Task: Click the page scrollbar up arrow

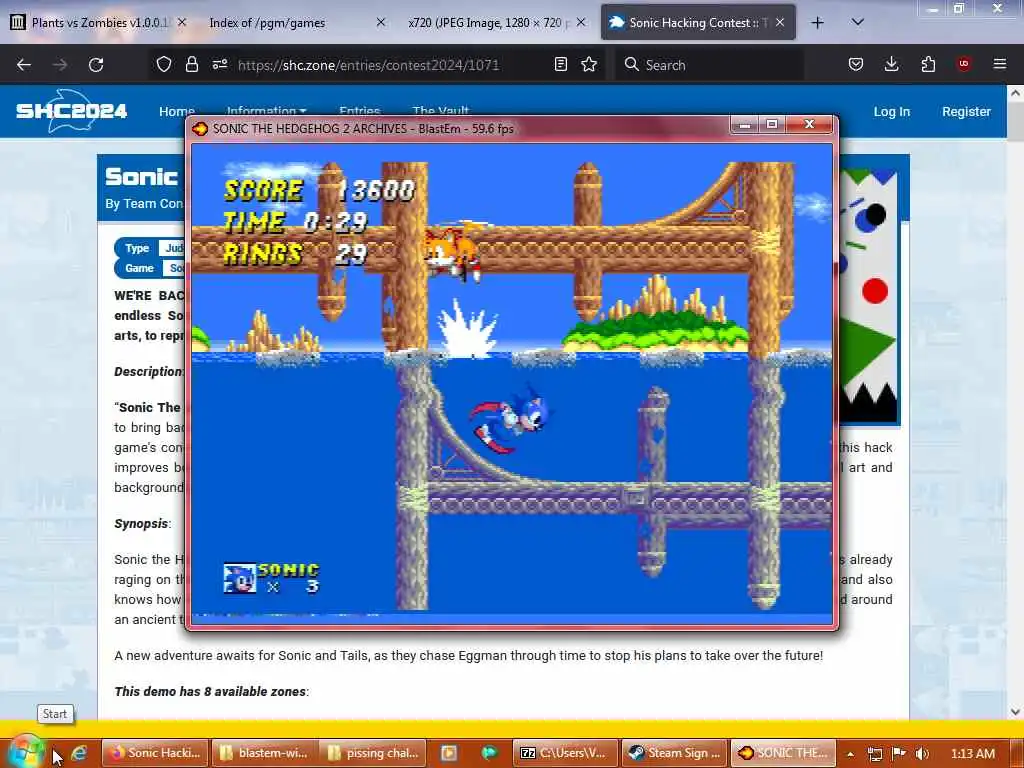Action: point(1015,93)
